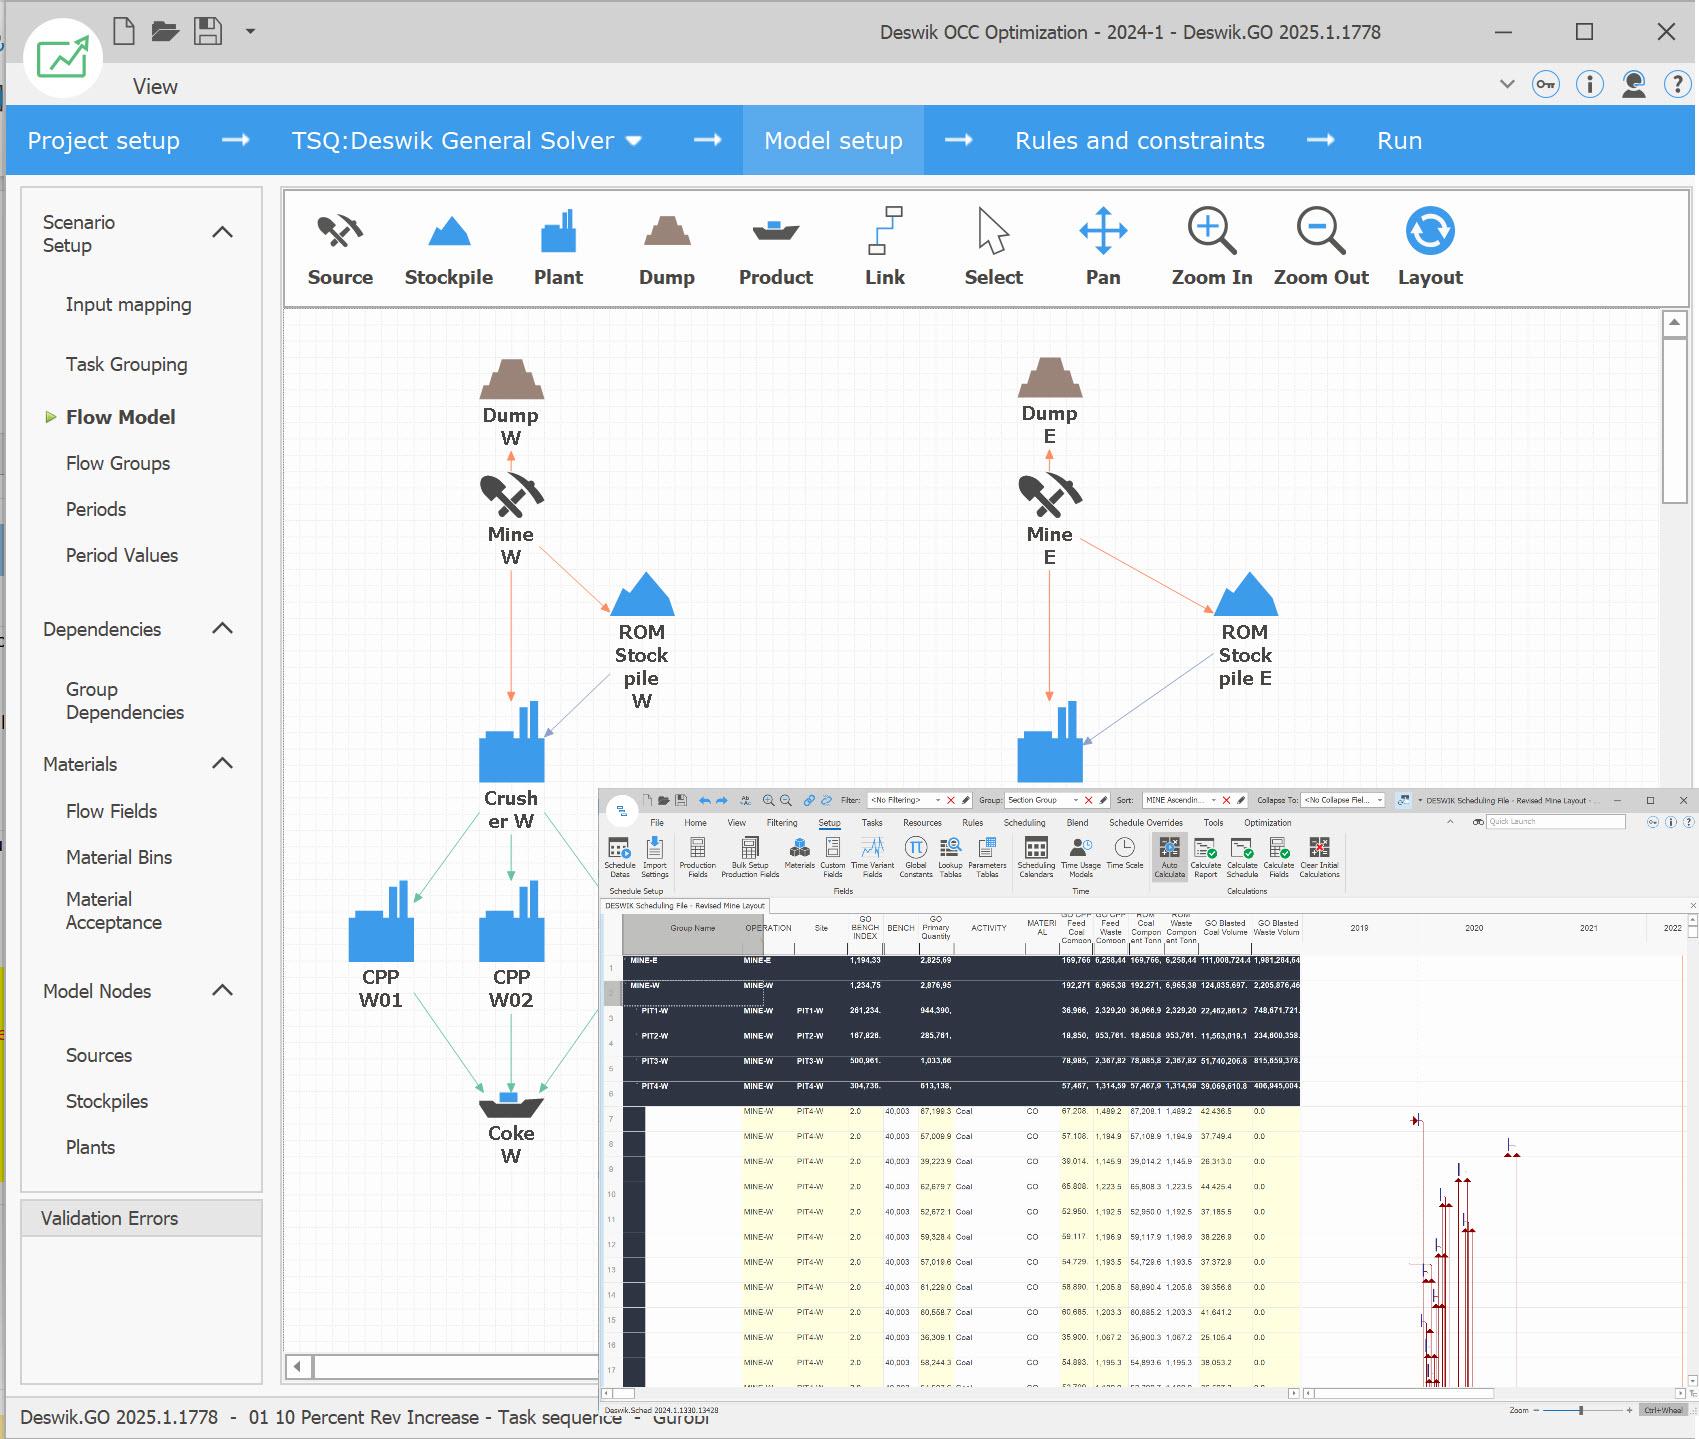Click the Scheduling window zoom slider handle
1699x1439 pixels.
[x=1581, y=1410]
